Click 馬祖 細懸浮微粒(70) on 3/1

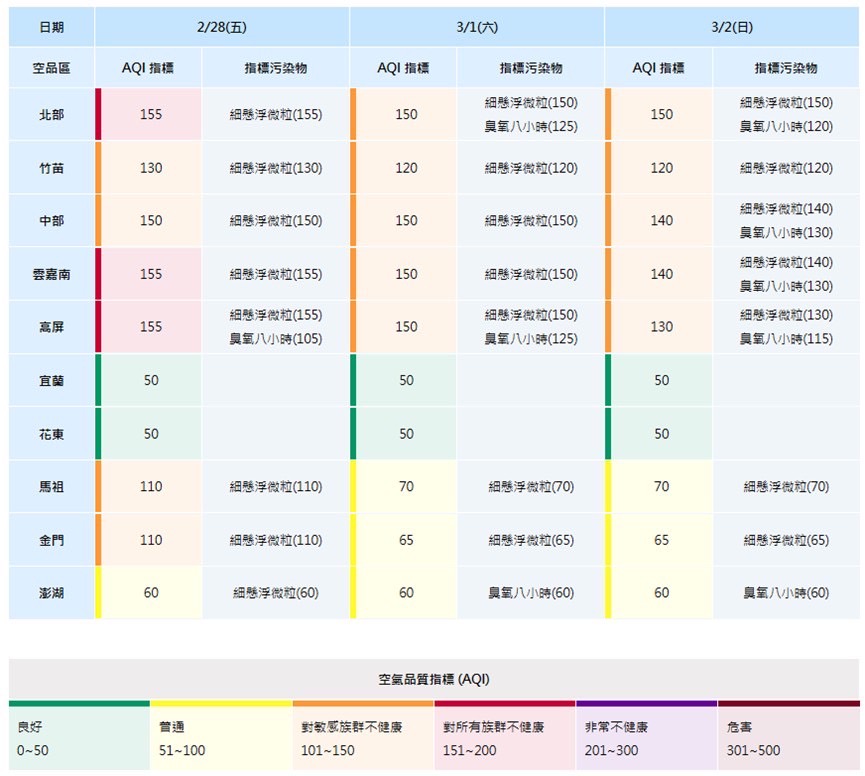pyautogui.click(x=531, y=486)
